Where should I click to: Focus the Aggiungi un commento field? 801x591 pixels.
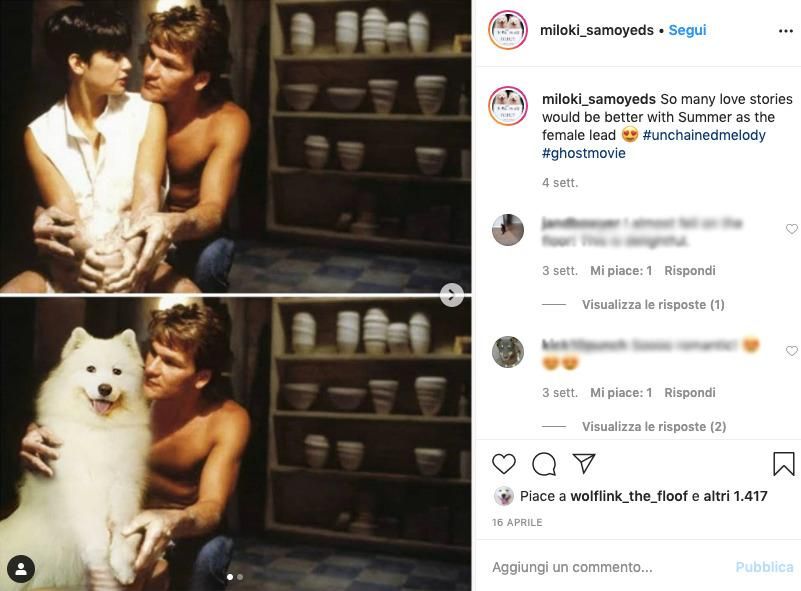pyautogui.click(x=608, y=567)
